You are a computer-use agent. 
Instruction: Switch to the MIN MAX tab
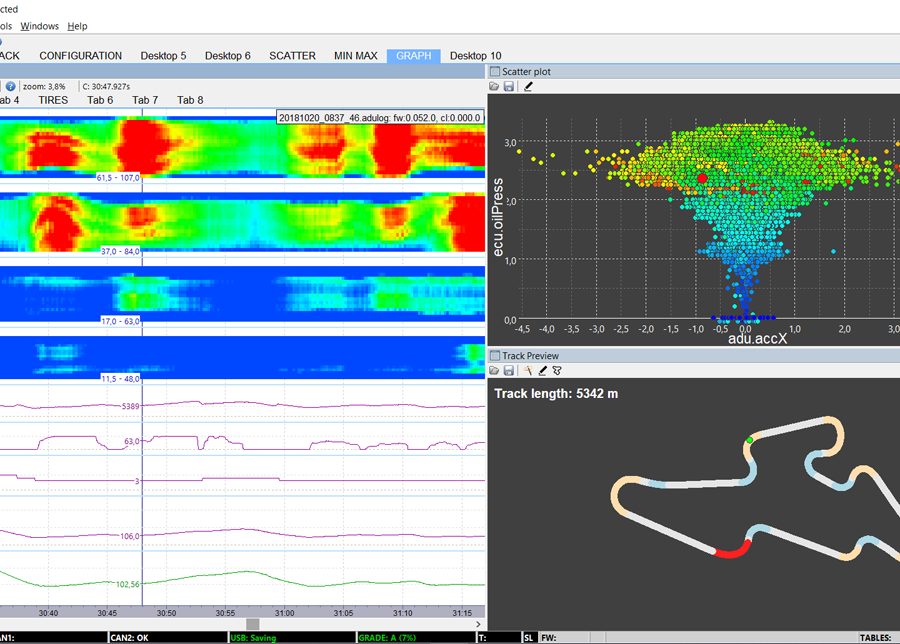pos(356,56)
